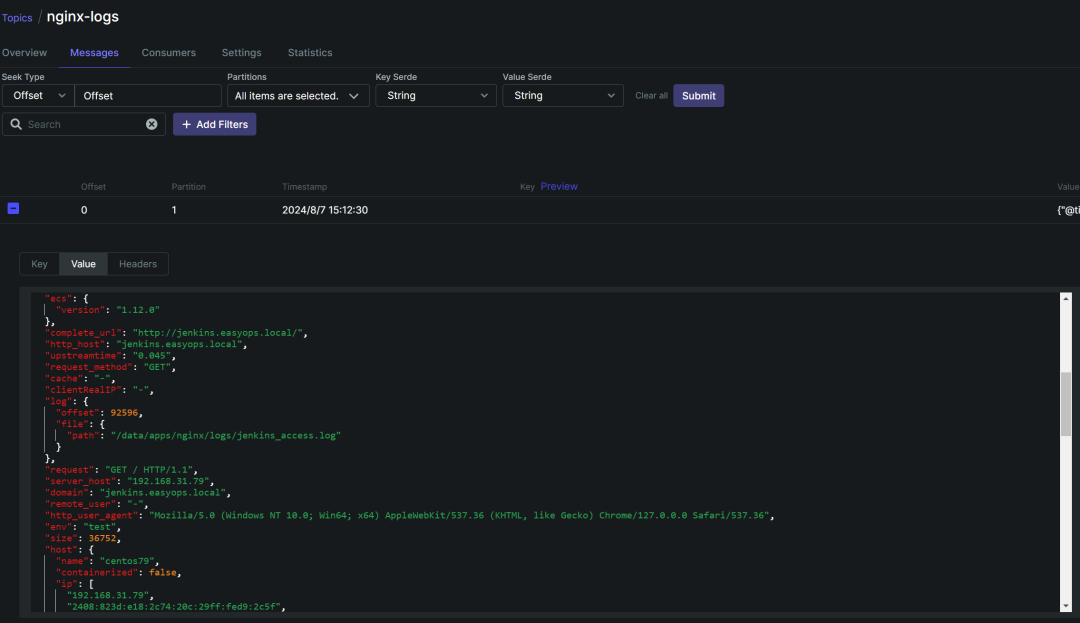Screen dimensions: 1080x623
Task: Click the Offset column header in the table
Action: tap(94, 187)
